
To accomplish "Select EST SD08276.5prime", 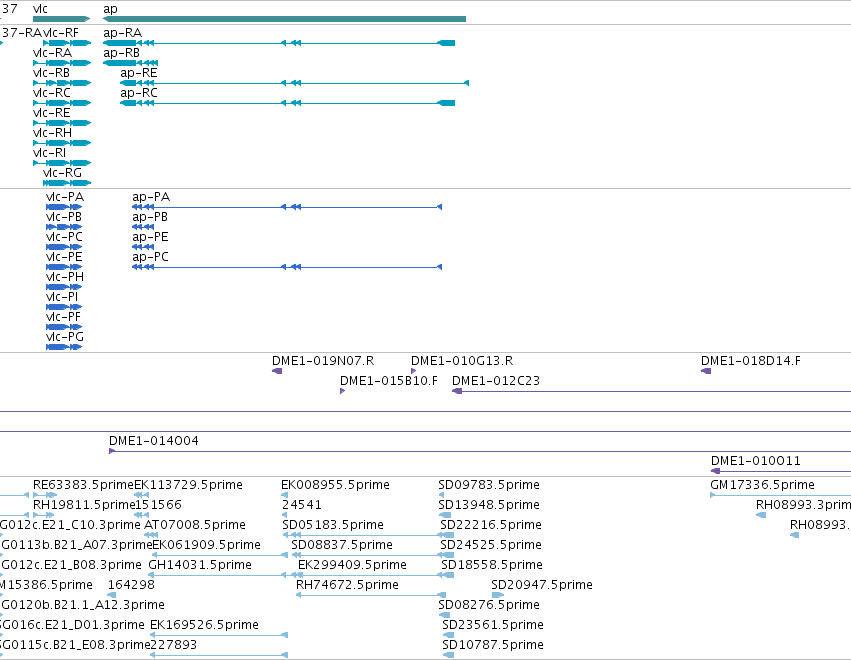I will [x=489, y=605].
